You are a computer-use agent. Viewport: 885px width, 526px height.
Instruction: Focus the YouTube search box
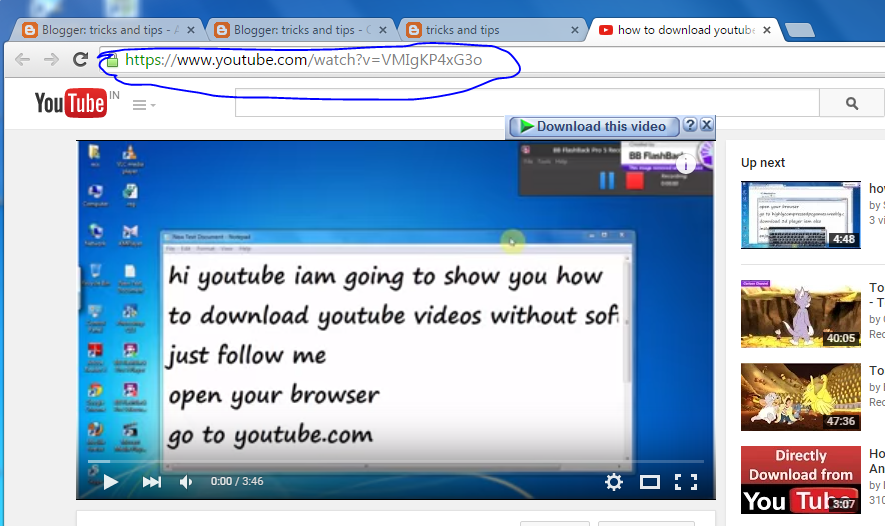click(x=527, y=103)
